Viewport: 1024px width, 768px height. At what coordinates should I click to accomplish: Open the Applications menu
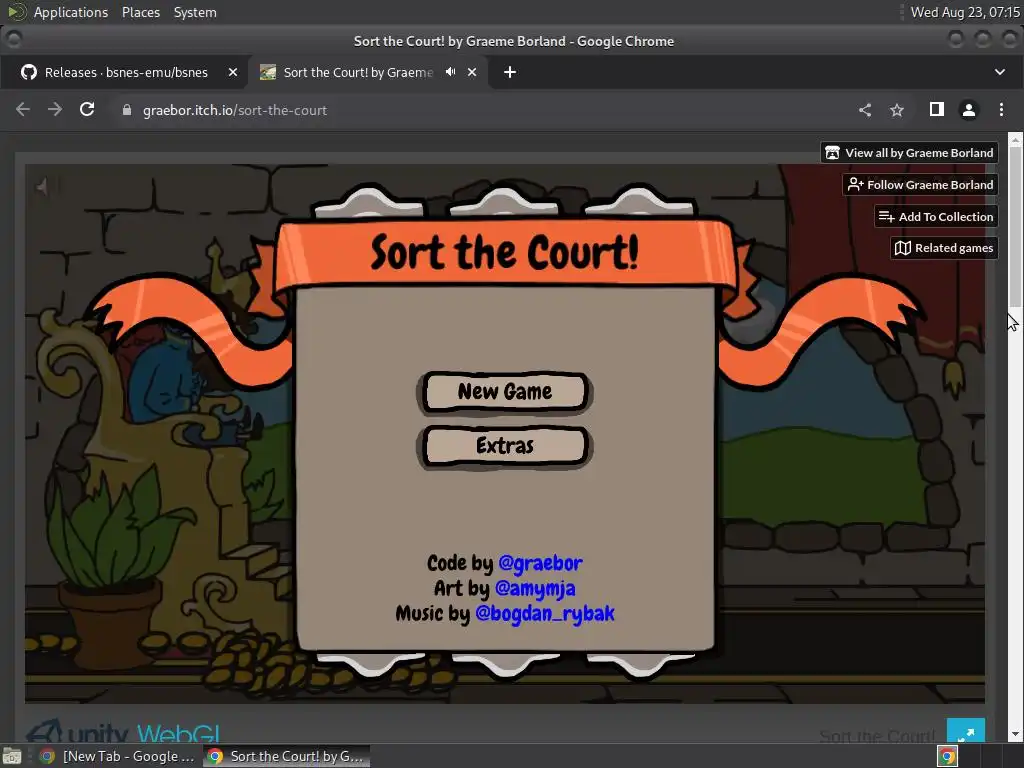pyautogui.click(x=71, y=12)
